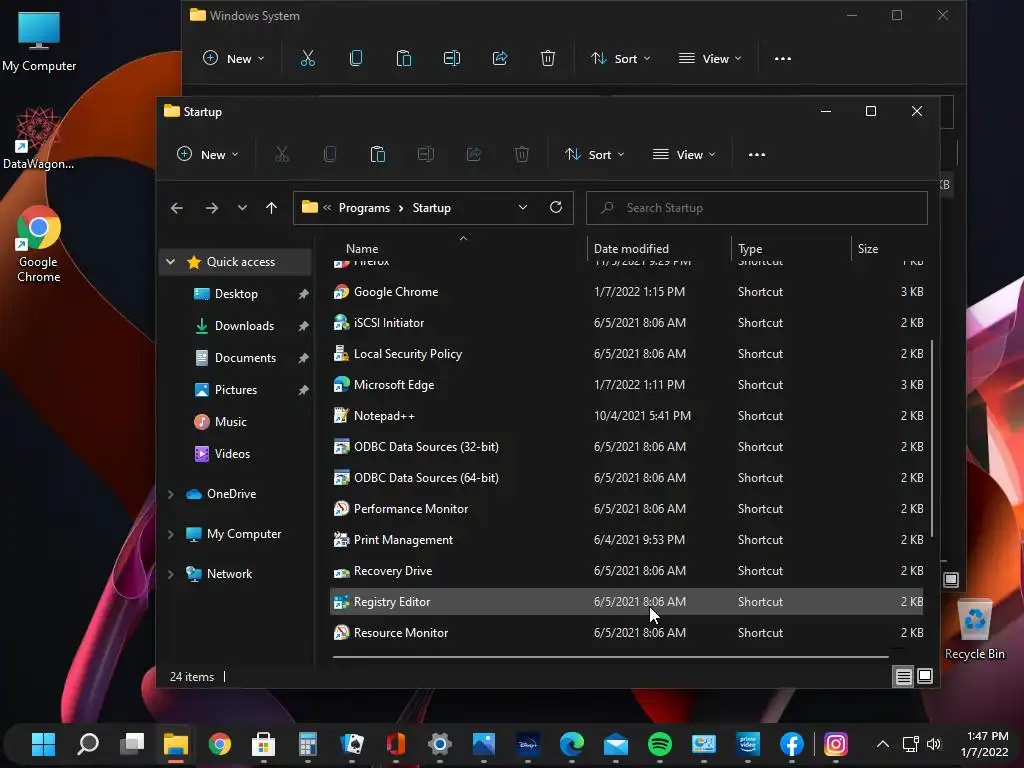Go up one folder level

tap(272, 208)
